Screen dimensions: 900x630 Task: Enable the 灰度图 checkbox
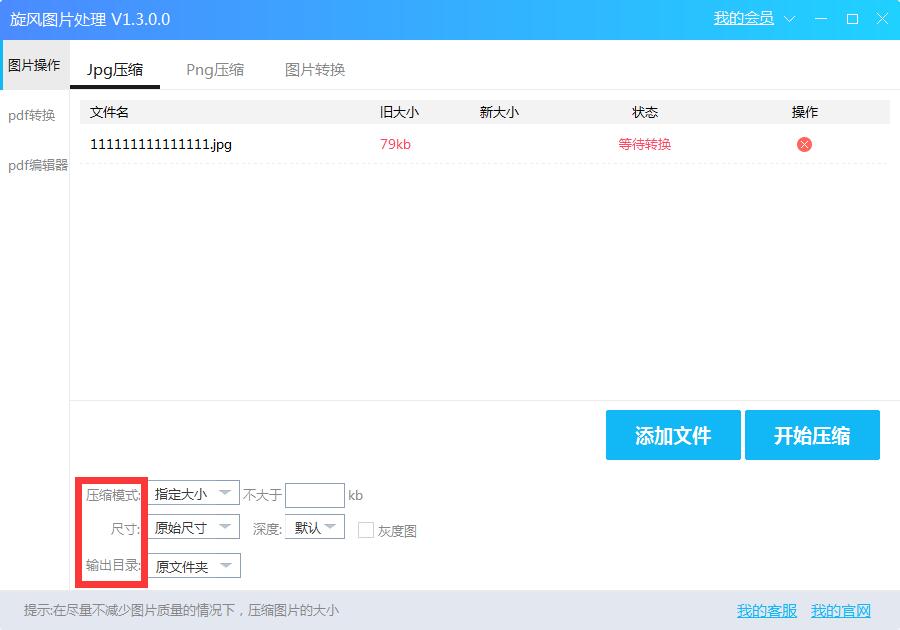(366, 528)
